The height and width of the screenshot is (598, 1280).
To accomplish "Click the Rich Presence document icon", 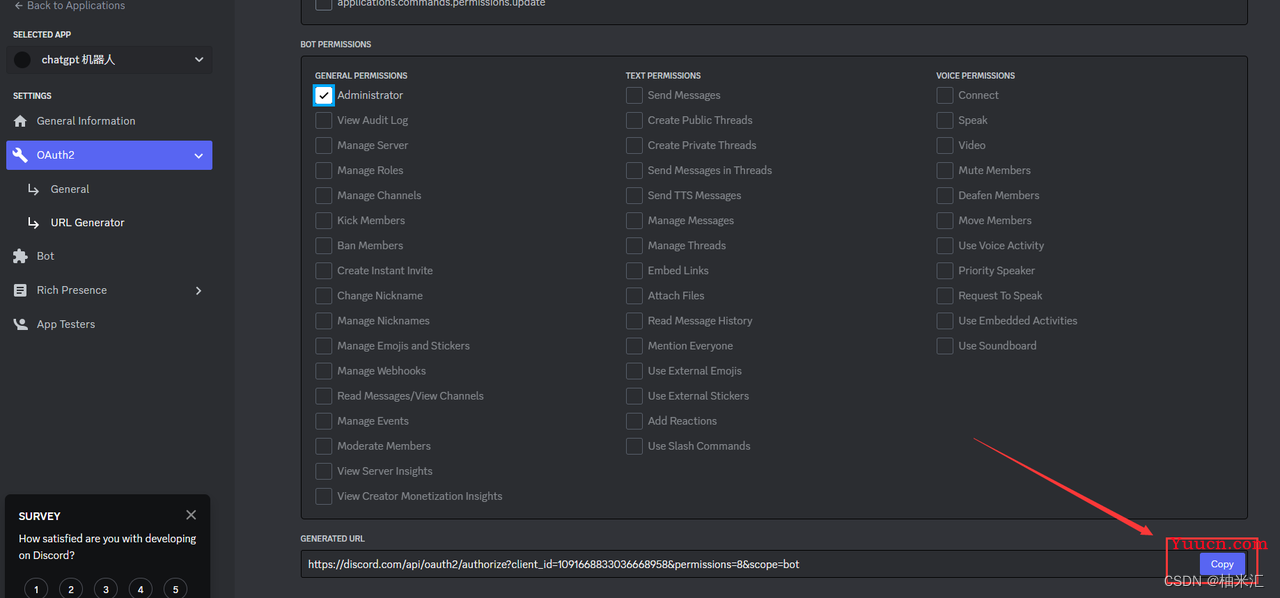I will click(x=20, y=290).
